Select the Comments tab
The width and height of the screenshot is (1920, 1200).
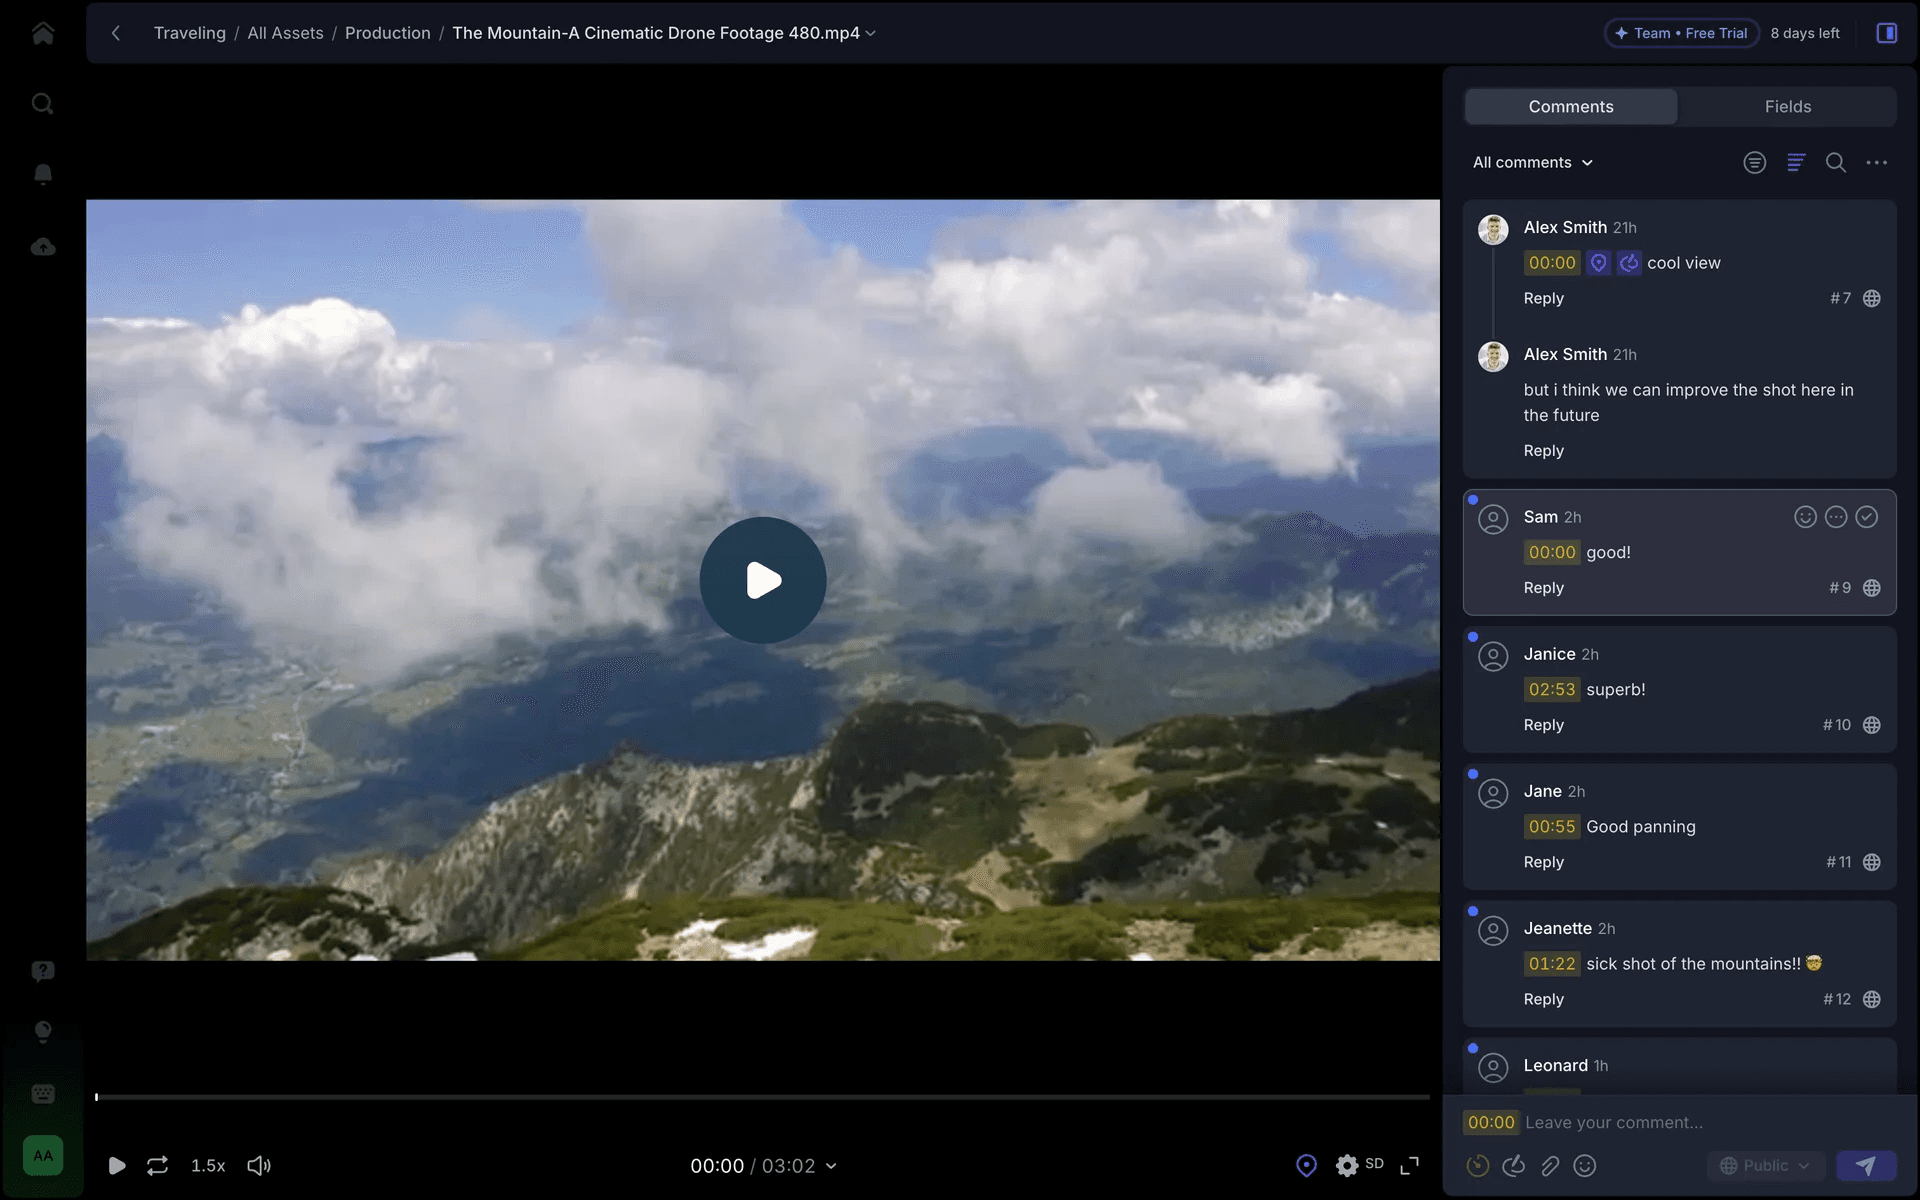point(1570,107)
